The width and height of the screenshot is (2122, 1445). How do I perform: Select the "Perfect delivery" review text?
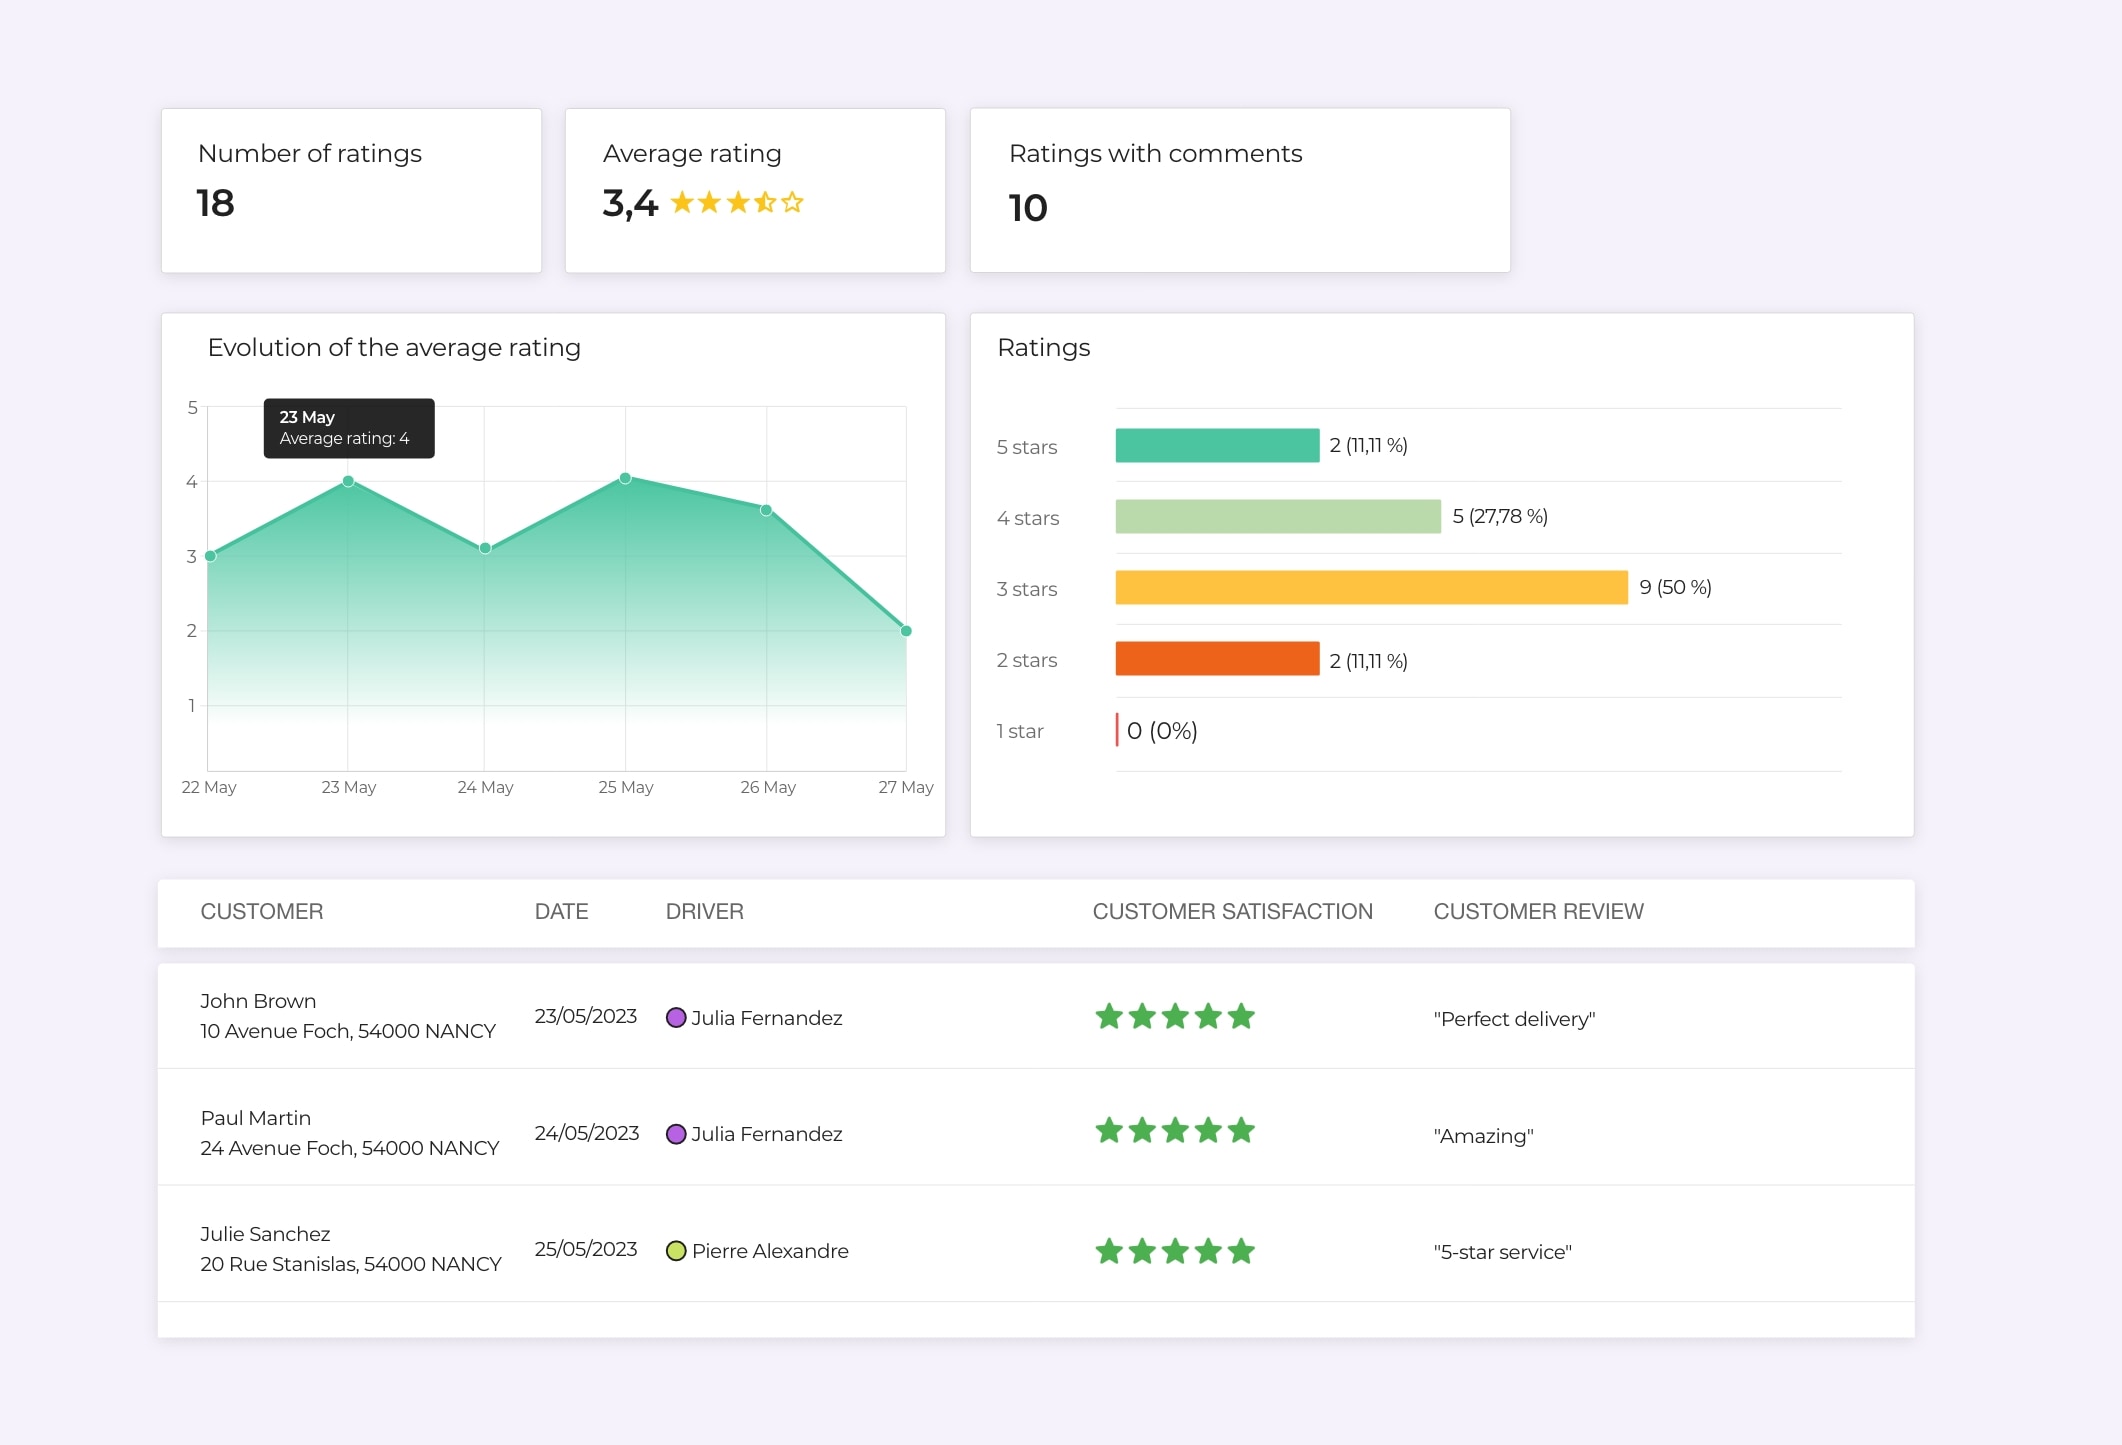1514,1018
